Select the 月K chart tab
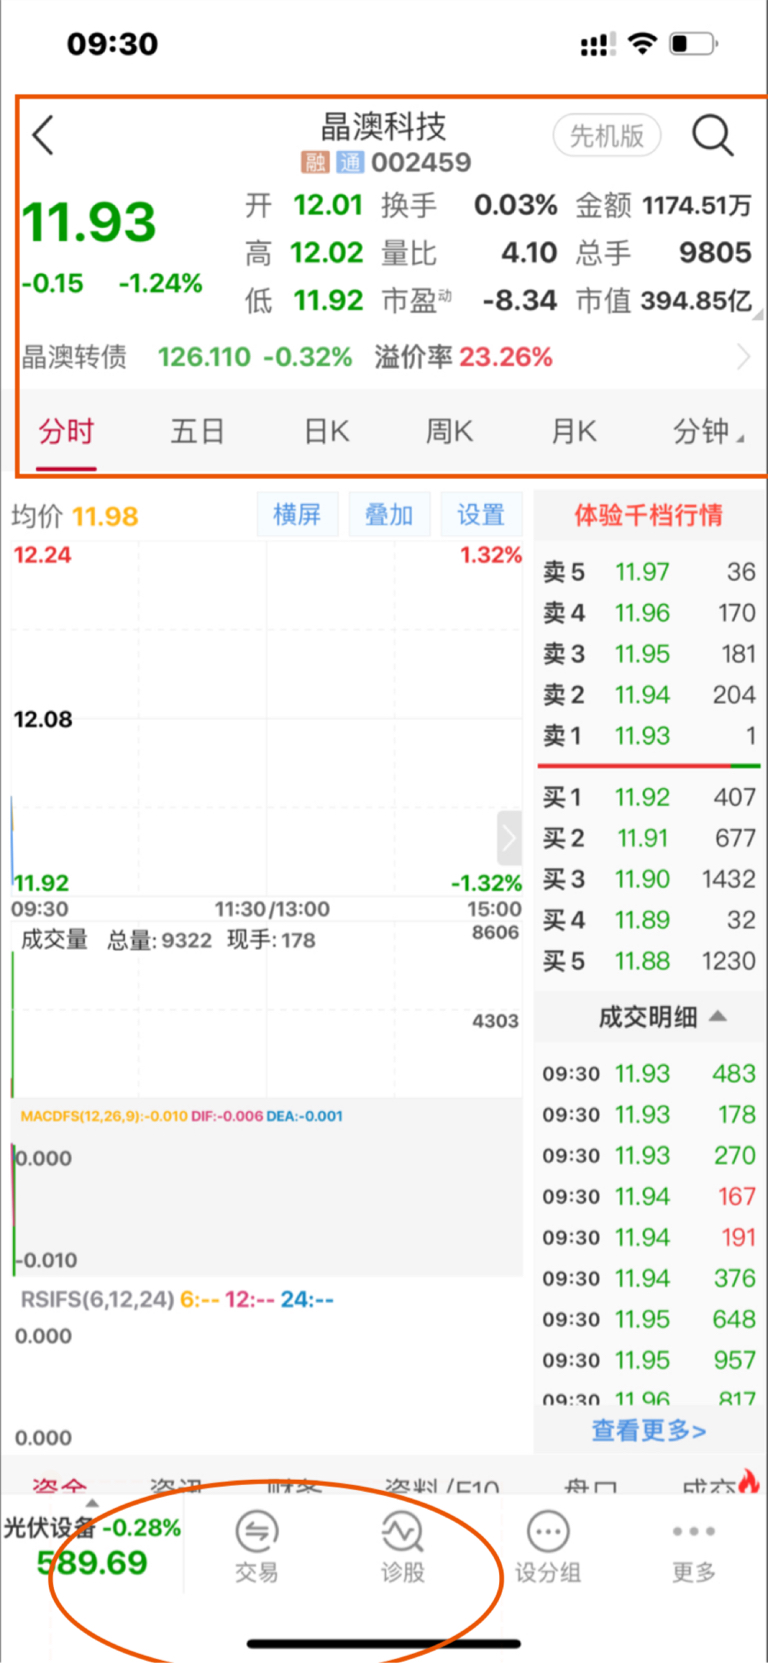This screenshot has height=1663, width=768. point(574,432)
